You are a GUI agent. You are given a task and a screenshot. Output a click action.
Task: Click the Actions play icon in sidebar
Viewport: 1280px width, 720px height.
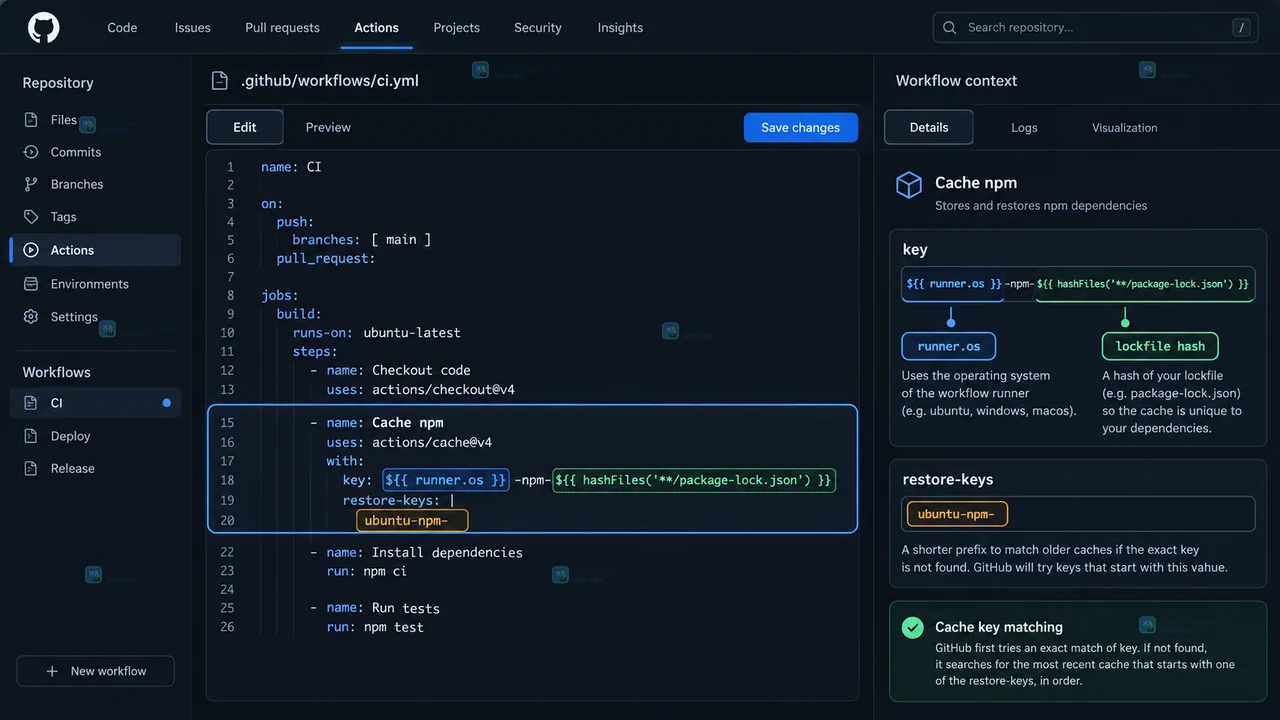click(x=31, y=250)
